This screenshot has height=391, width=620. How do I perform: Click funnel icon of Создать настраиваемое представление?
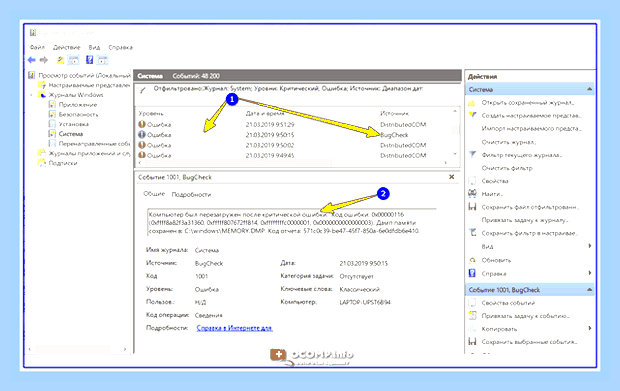click(x=472, y=115)
